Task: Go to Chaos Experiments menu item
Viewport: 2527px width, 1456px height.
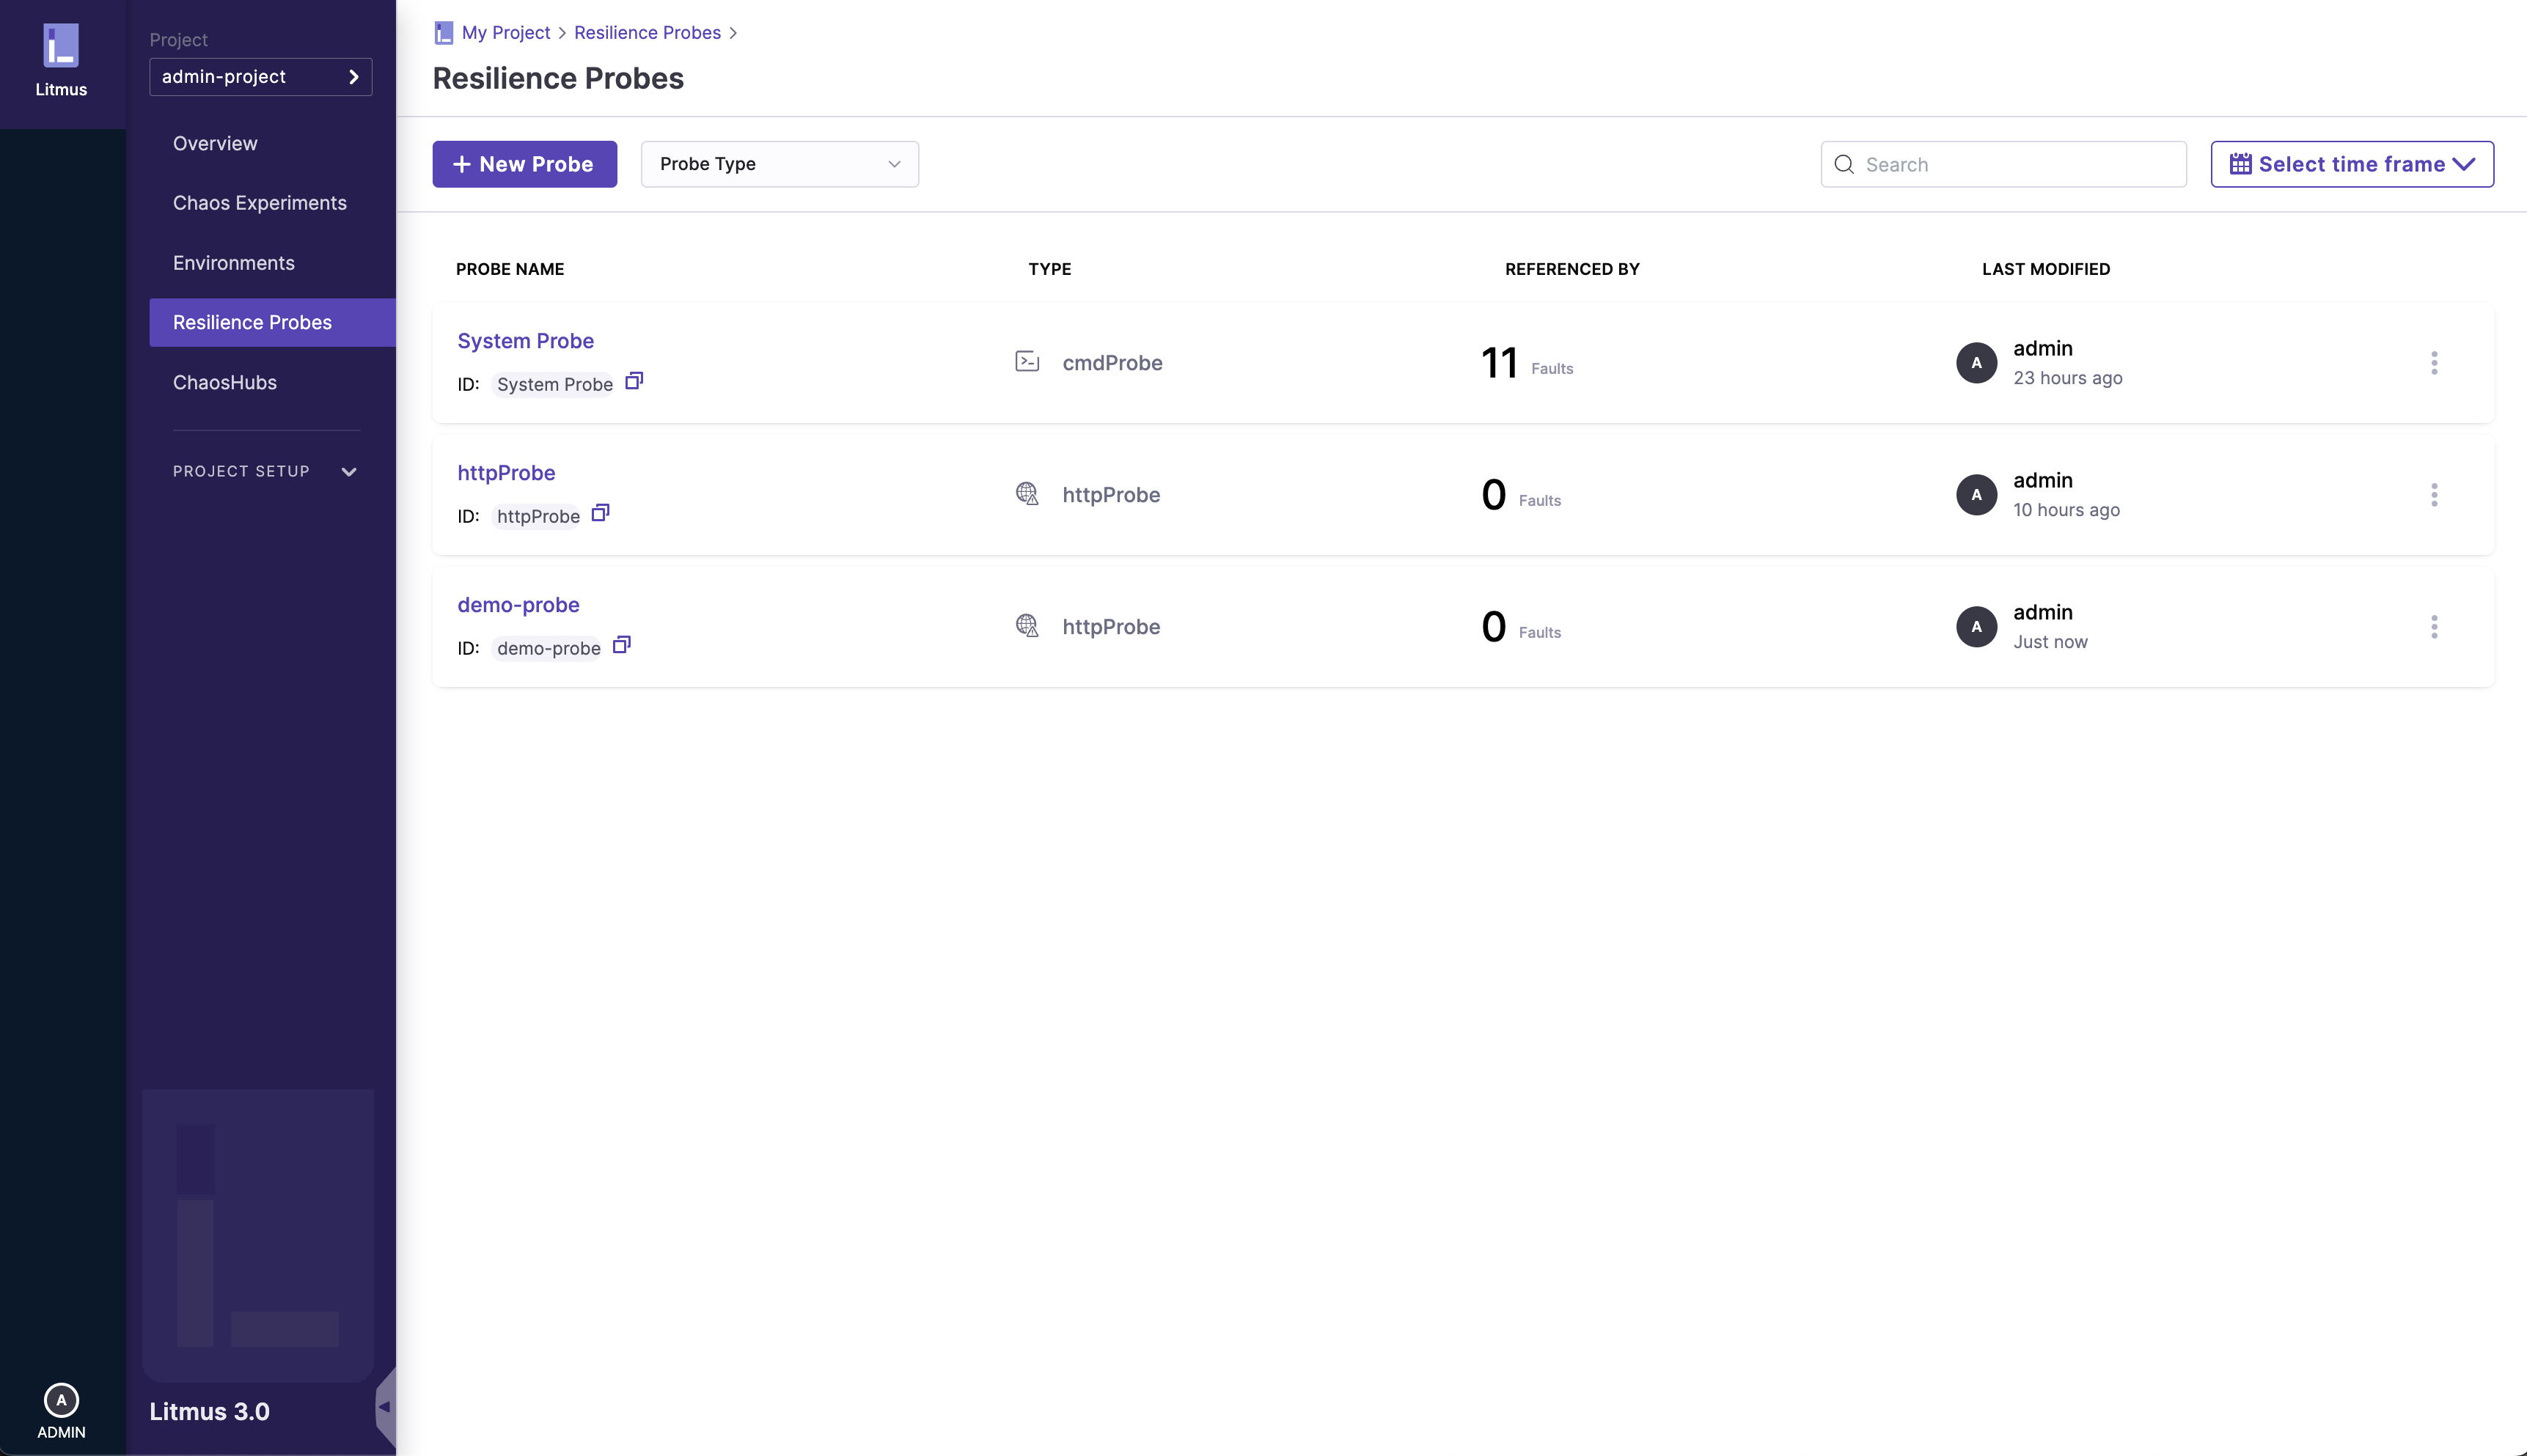Action: pos(259,203)
